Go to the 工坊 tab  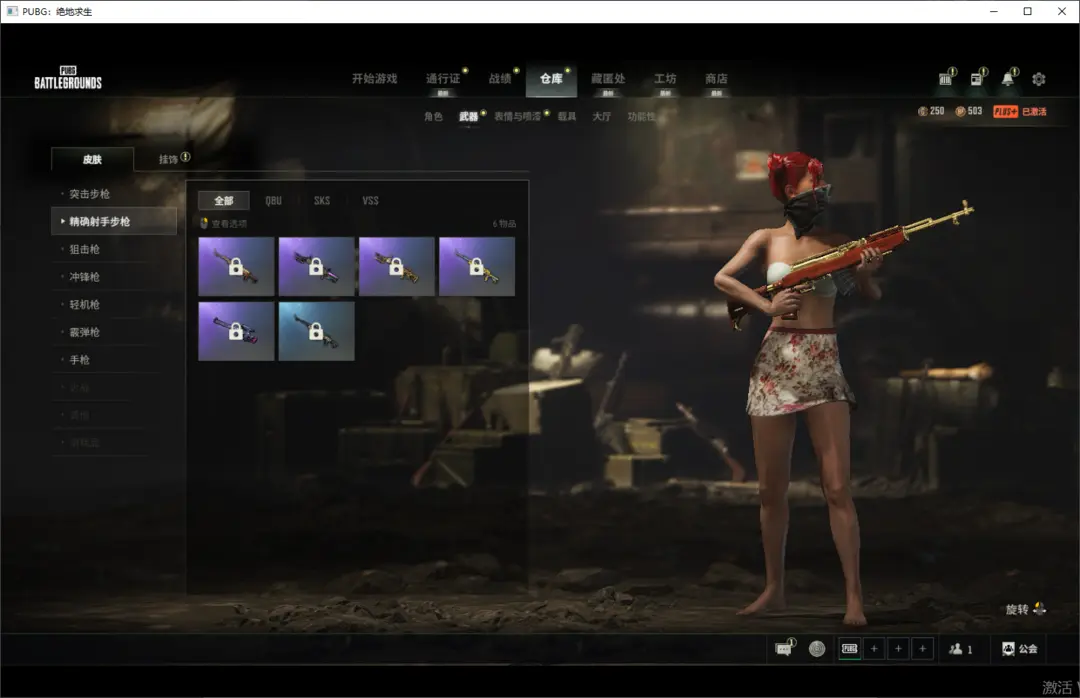pos(665,79)
